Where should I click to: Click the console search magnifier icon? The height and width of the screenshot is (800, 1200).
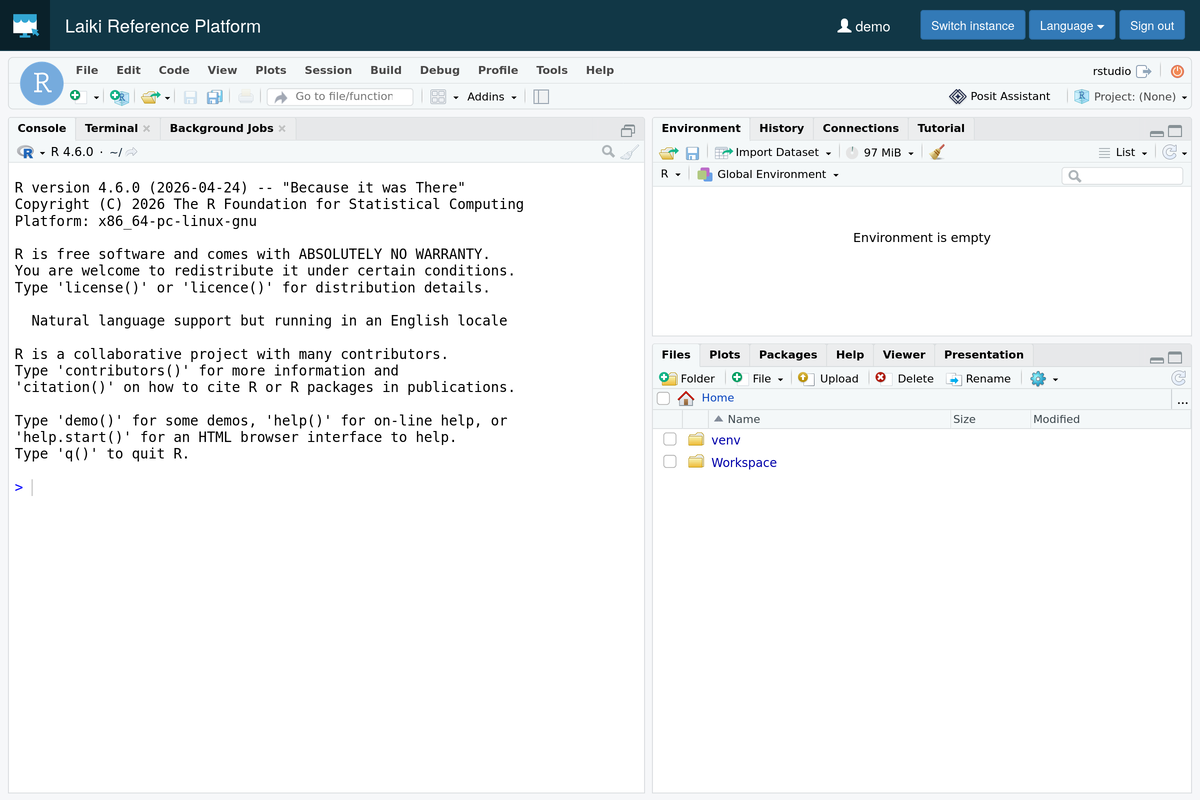608,152
